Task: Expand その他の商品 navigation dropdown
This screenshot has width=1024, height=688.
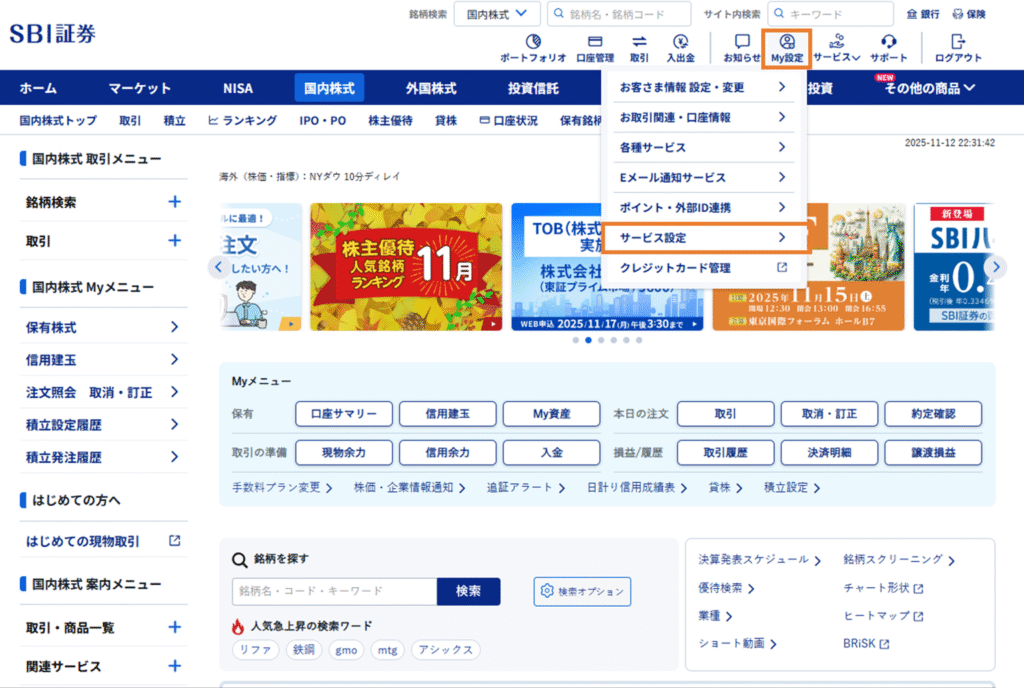Action: (x=929, y=89)
